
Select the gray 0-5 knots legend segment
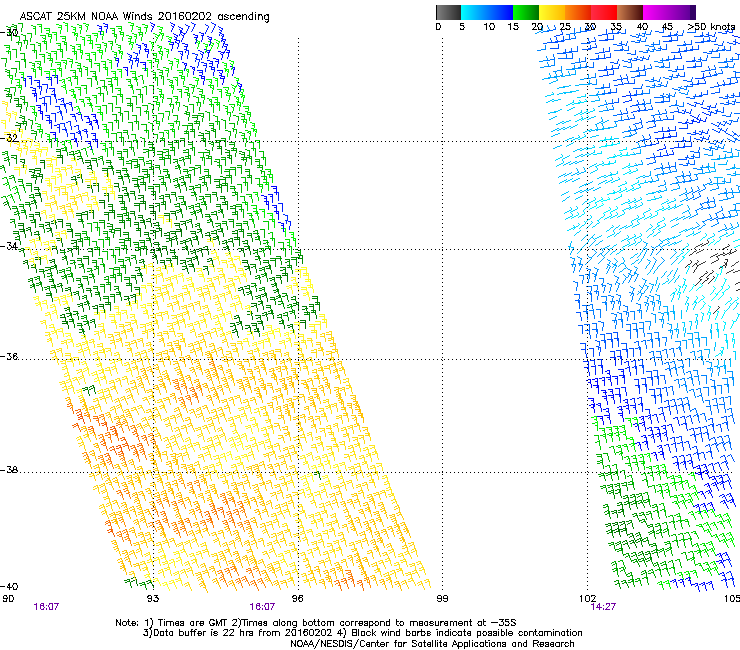click(448, 12)
